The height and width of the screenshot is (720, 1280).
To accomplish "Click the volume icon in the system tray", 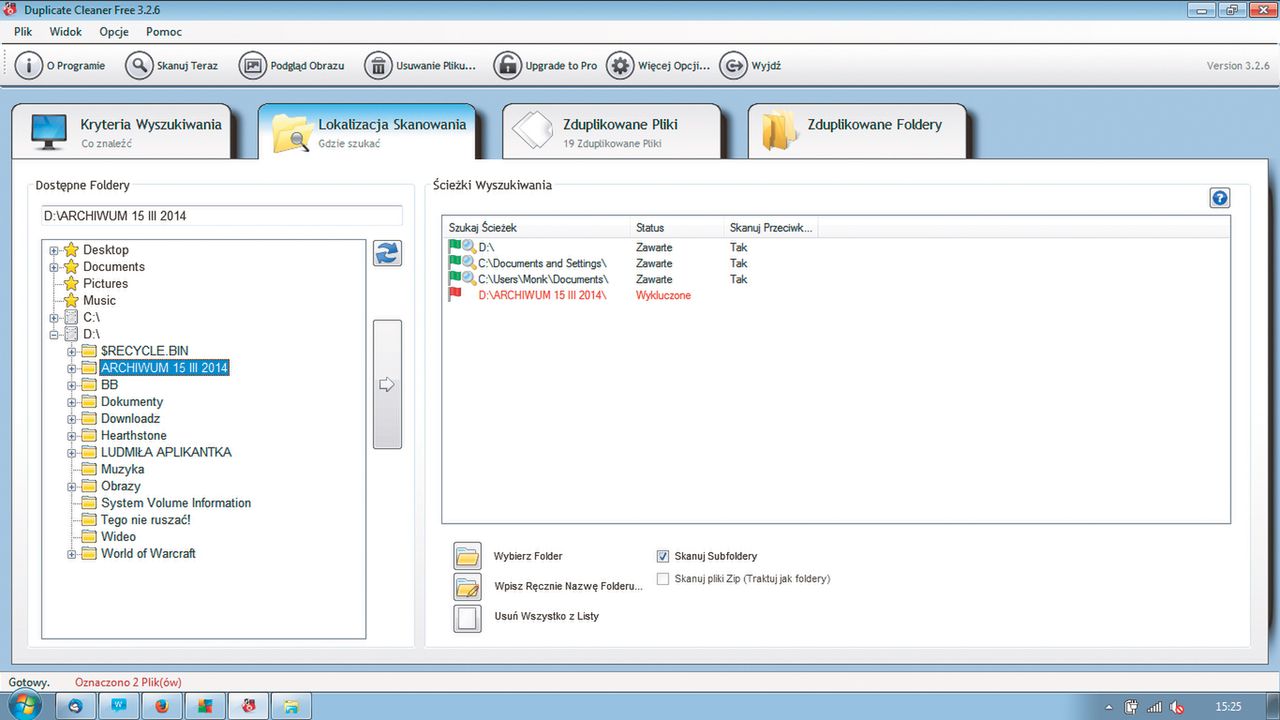I will coord(1178,707).
